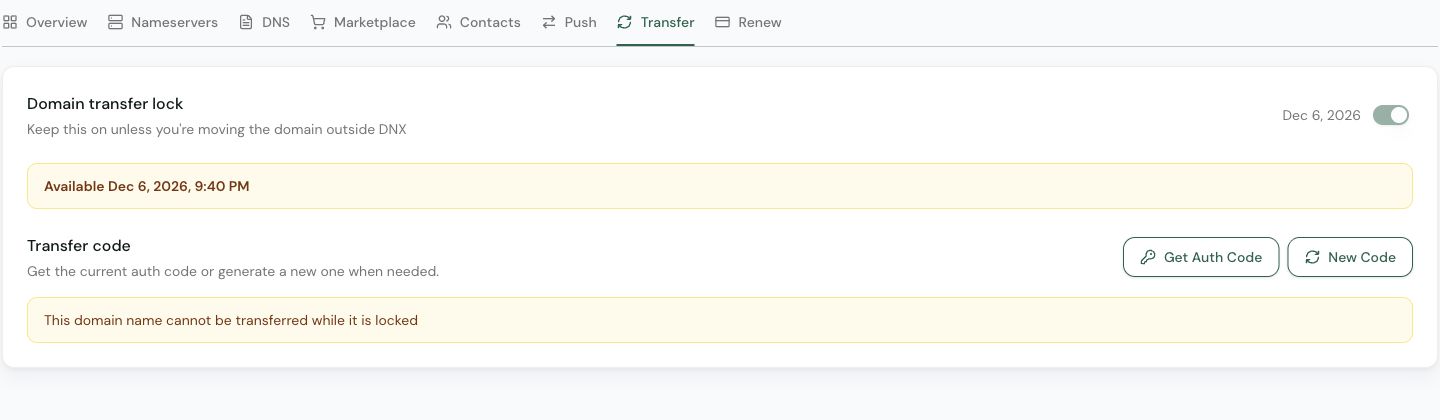Open the Renew tab
This screenshot has height=420, width=1440.
pyautogui.click(x=748, y=22)
